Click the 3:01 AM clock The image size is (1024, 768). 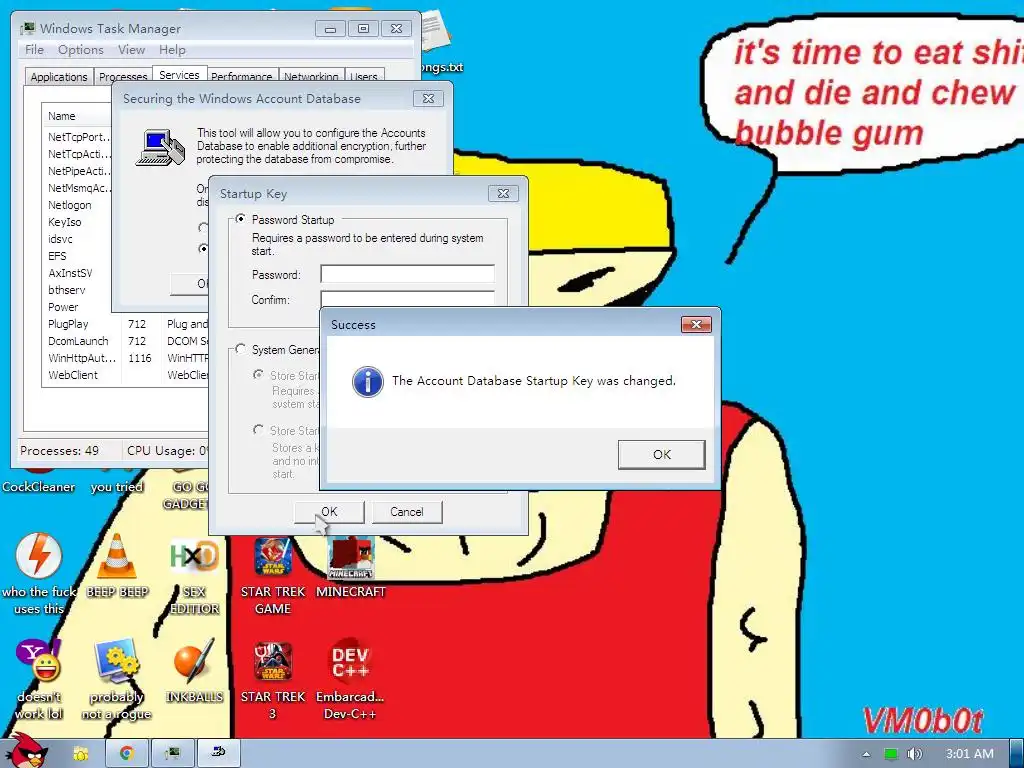click(969, 754)
